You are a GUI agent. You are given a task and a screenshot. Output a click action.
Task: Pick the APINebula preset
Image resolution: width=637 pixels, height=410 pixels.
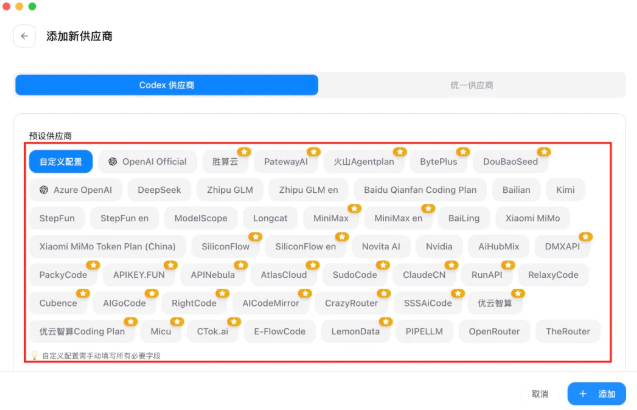(213, 275)
